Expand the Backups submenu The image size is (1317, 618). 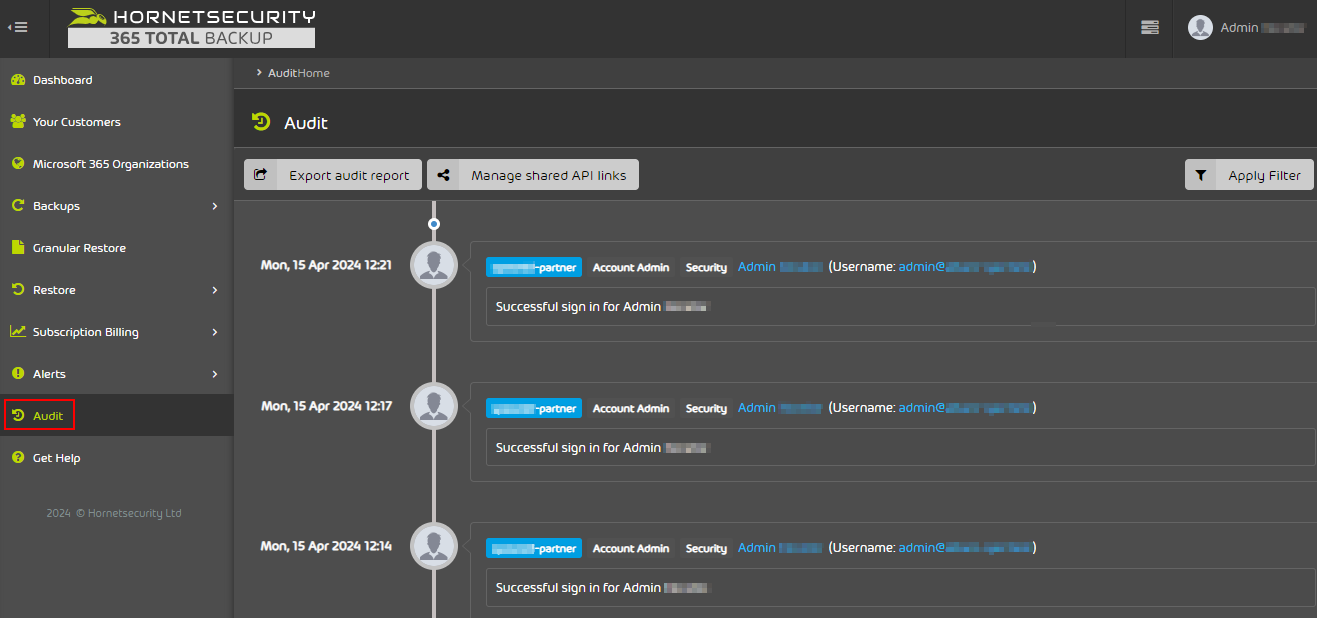[x=57, y=205]
